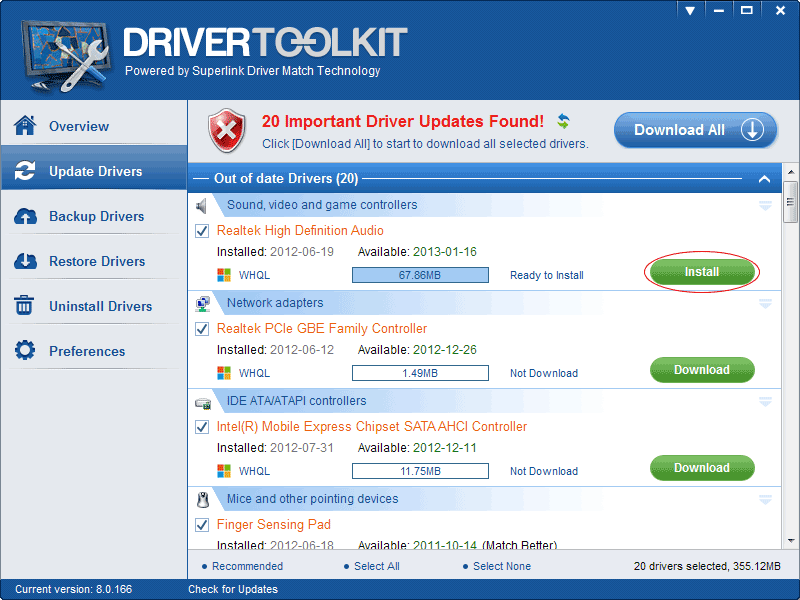Image resolution: width=800 pixels, height=600 pixels.
Task: Click the Current version: 8.0.166 text
Action: [73, 589]
